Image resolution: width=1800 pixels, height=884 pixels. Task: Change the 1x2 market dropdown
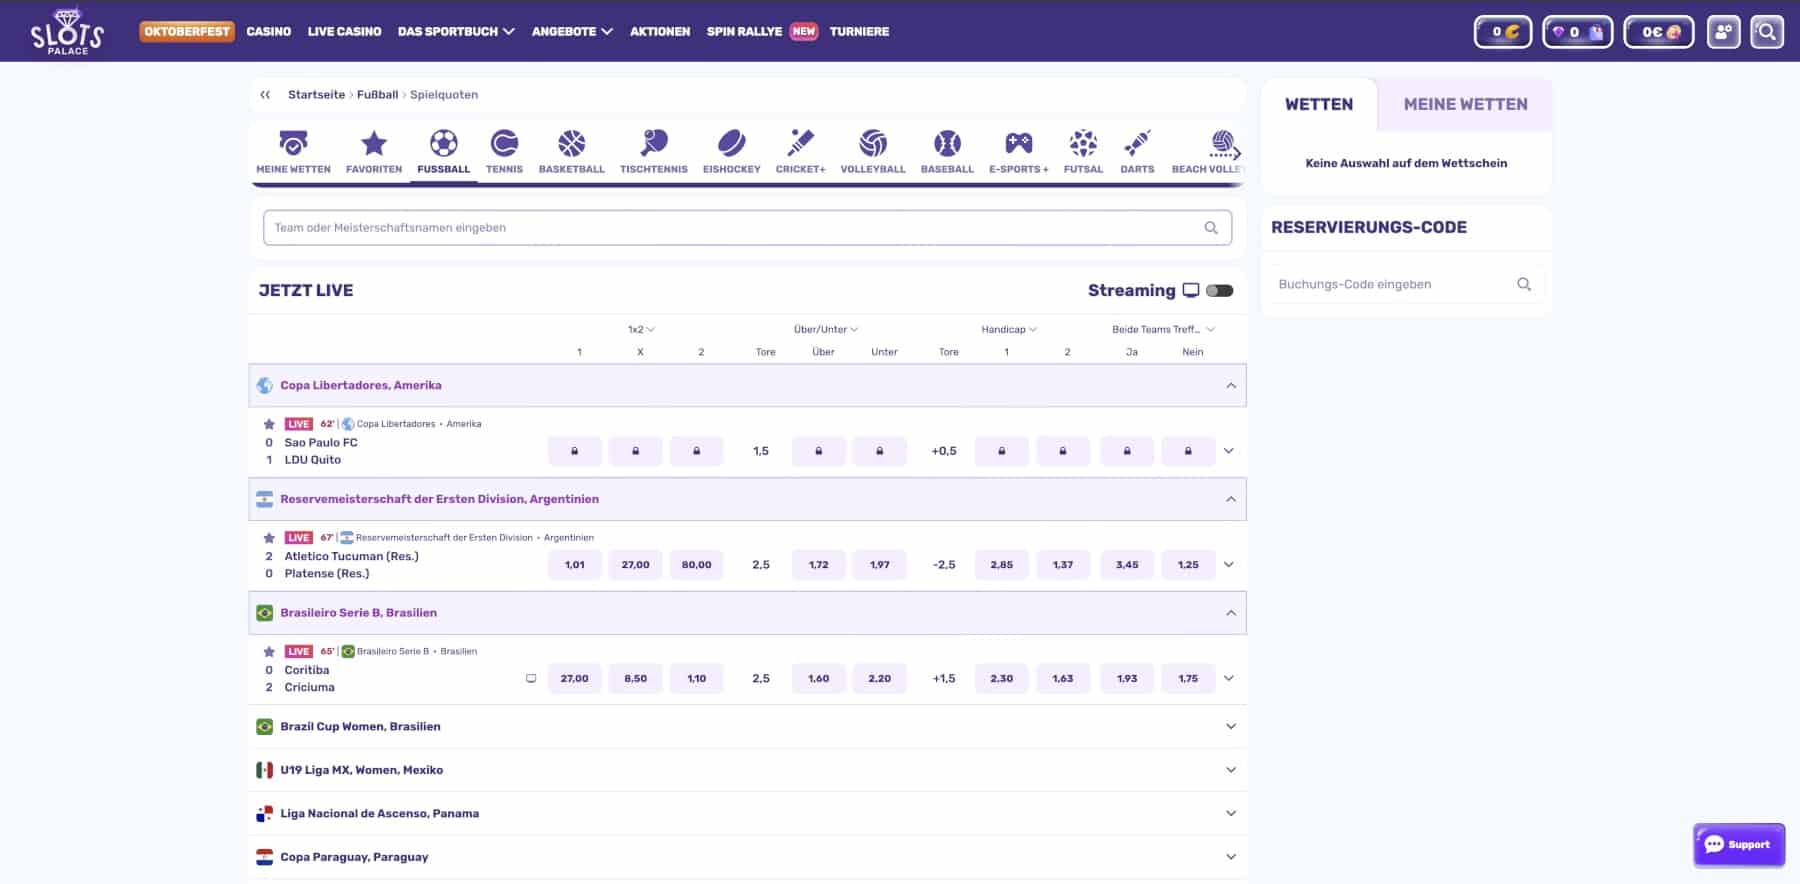click(x=641, y=329)
